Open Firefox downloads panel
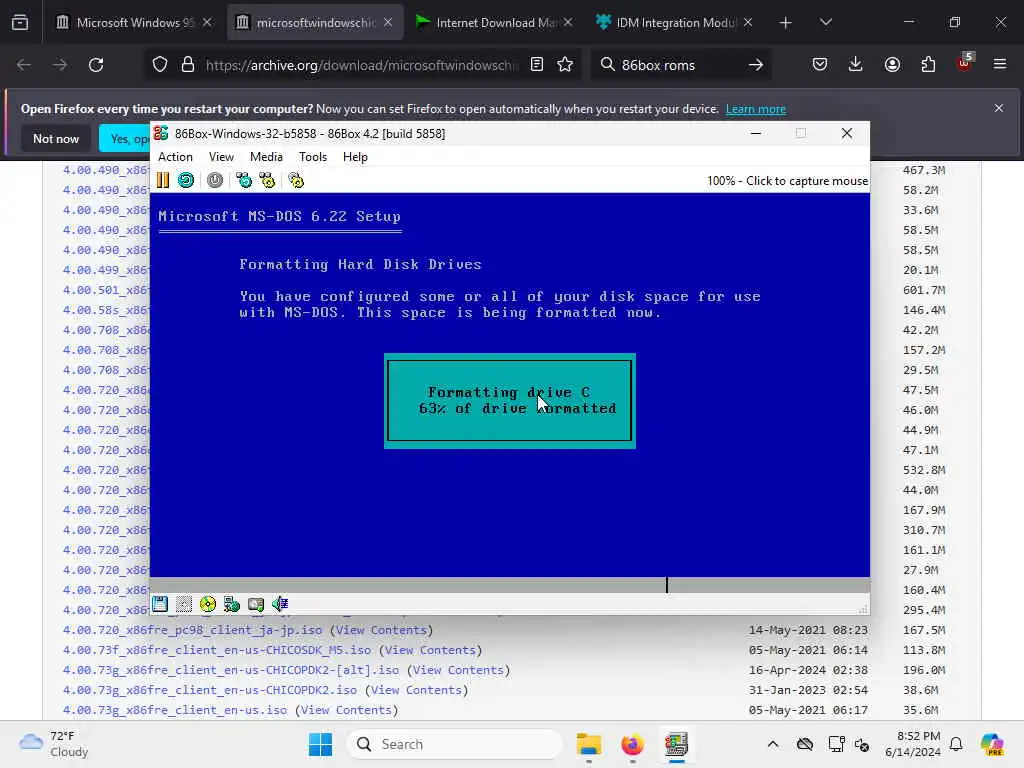1024x768 pixels. click(x=856, y=65)
